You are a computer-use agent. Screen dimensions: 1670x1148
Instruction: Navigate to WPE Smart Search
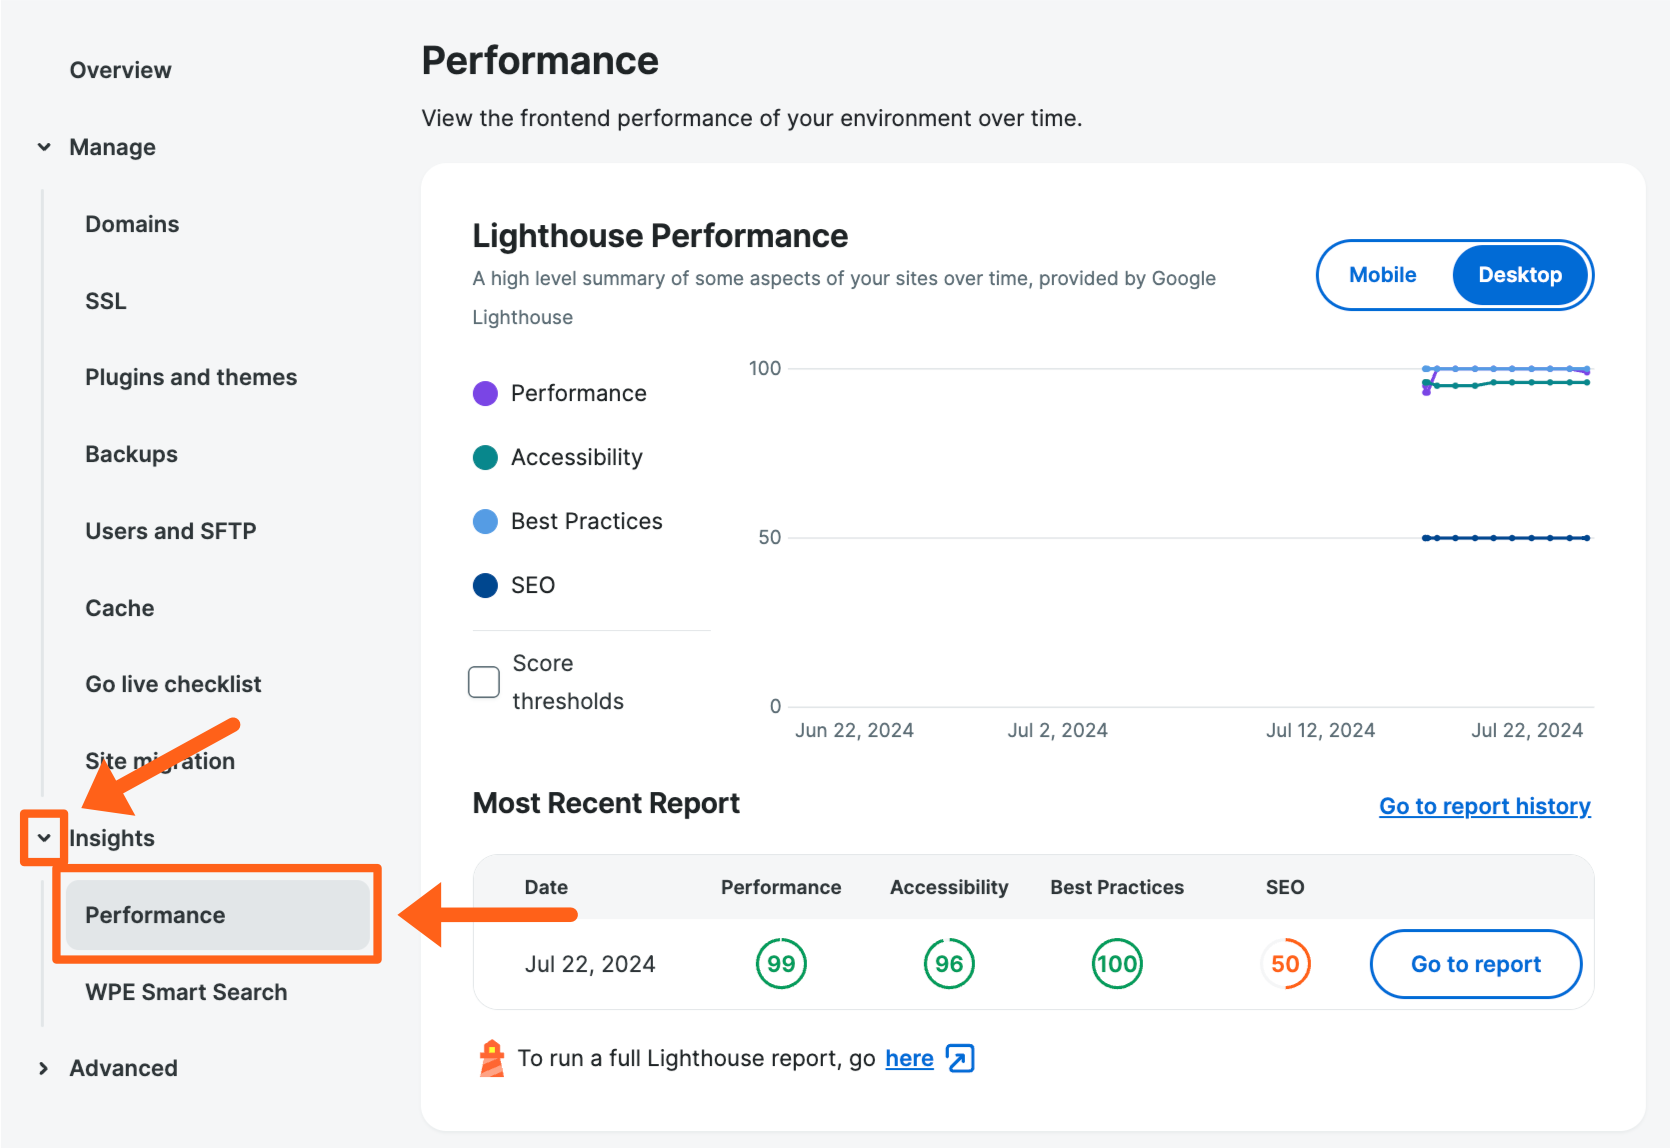(186, 992)
